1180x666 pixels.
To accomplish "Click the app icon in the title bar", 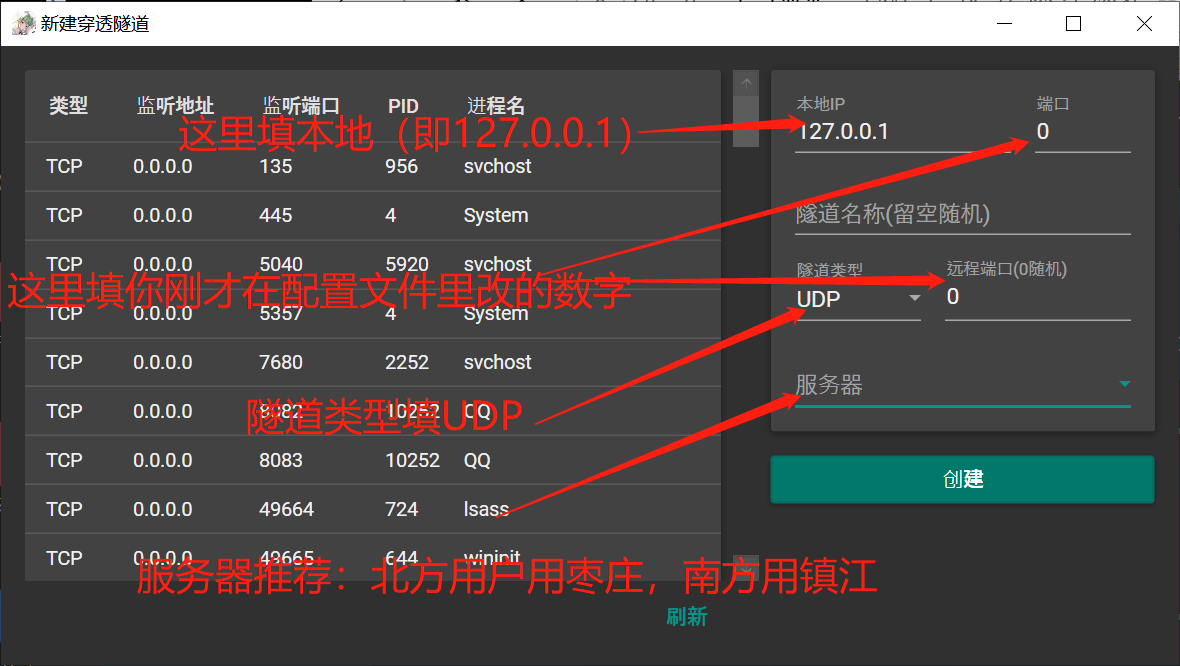I will point(22,24).
